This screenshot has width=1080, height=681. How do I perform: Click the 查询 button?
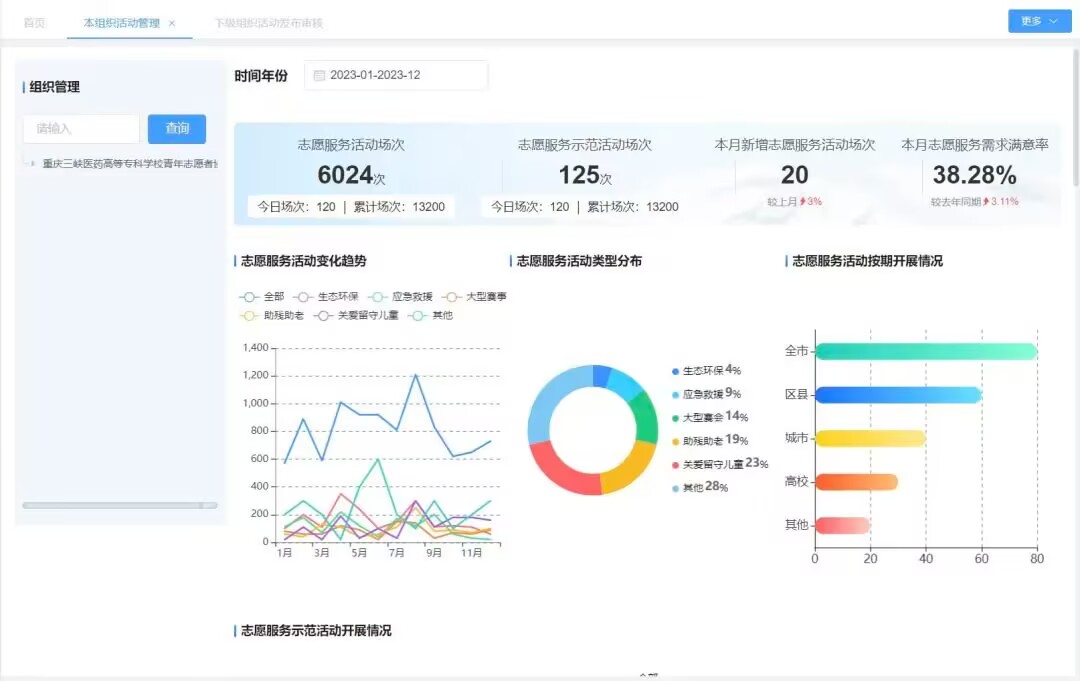[177, 128]
